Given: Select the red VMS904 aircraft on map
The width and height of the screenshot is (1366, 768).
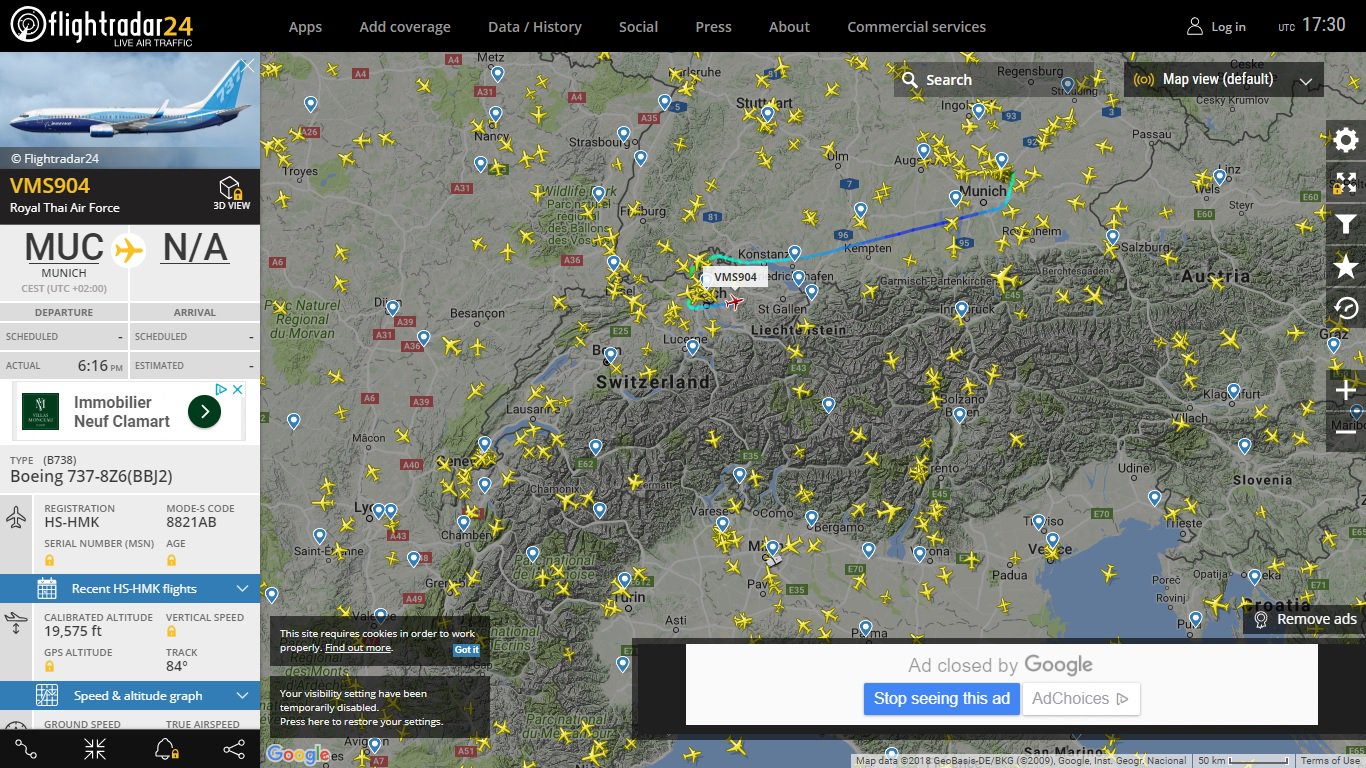Looking at the screenshot, I should (x=735, y=301).
